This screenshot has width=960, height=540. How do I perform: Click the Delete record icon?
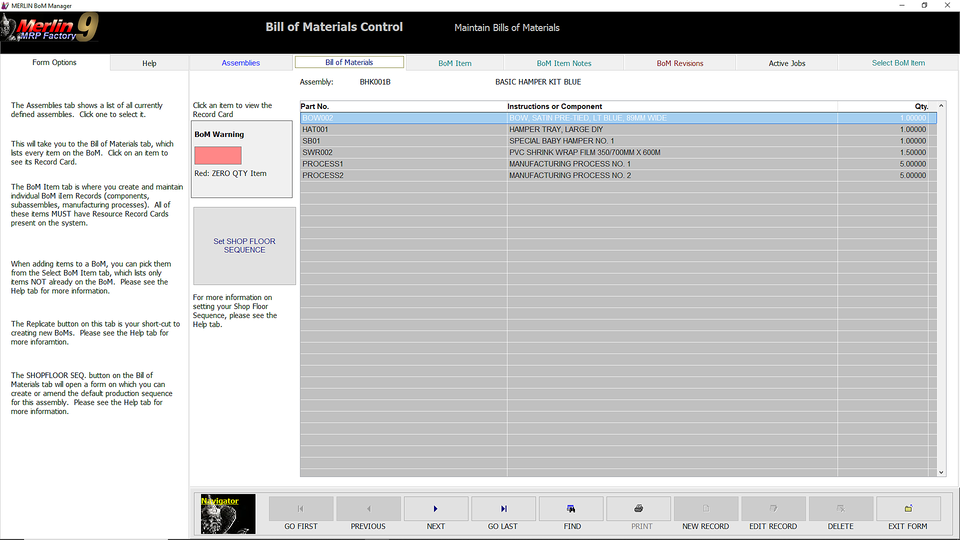[x=840, y=509]
